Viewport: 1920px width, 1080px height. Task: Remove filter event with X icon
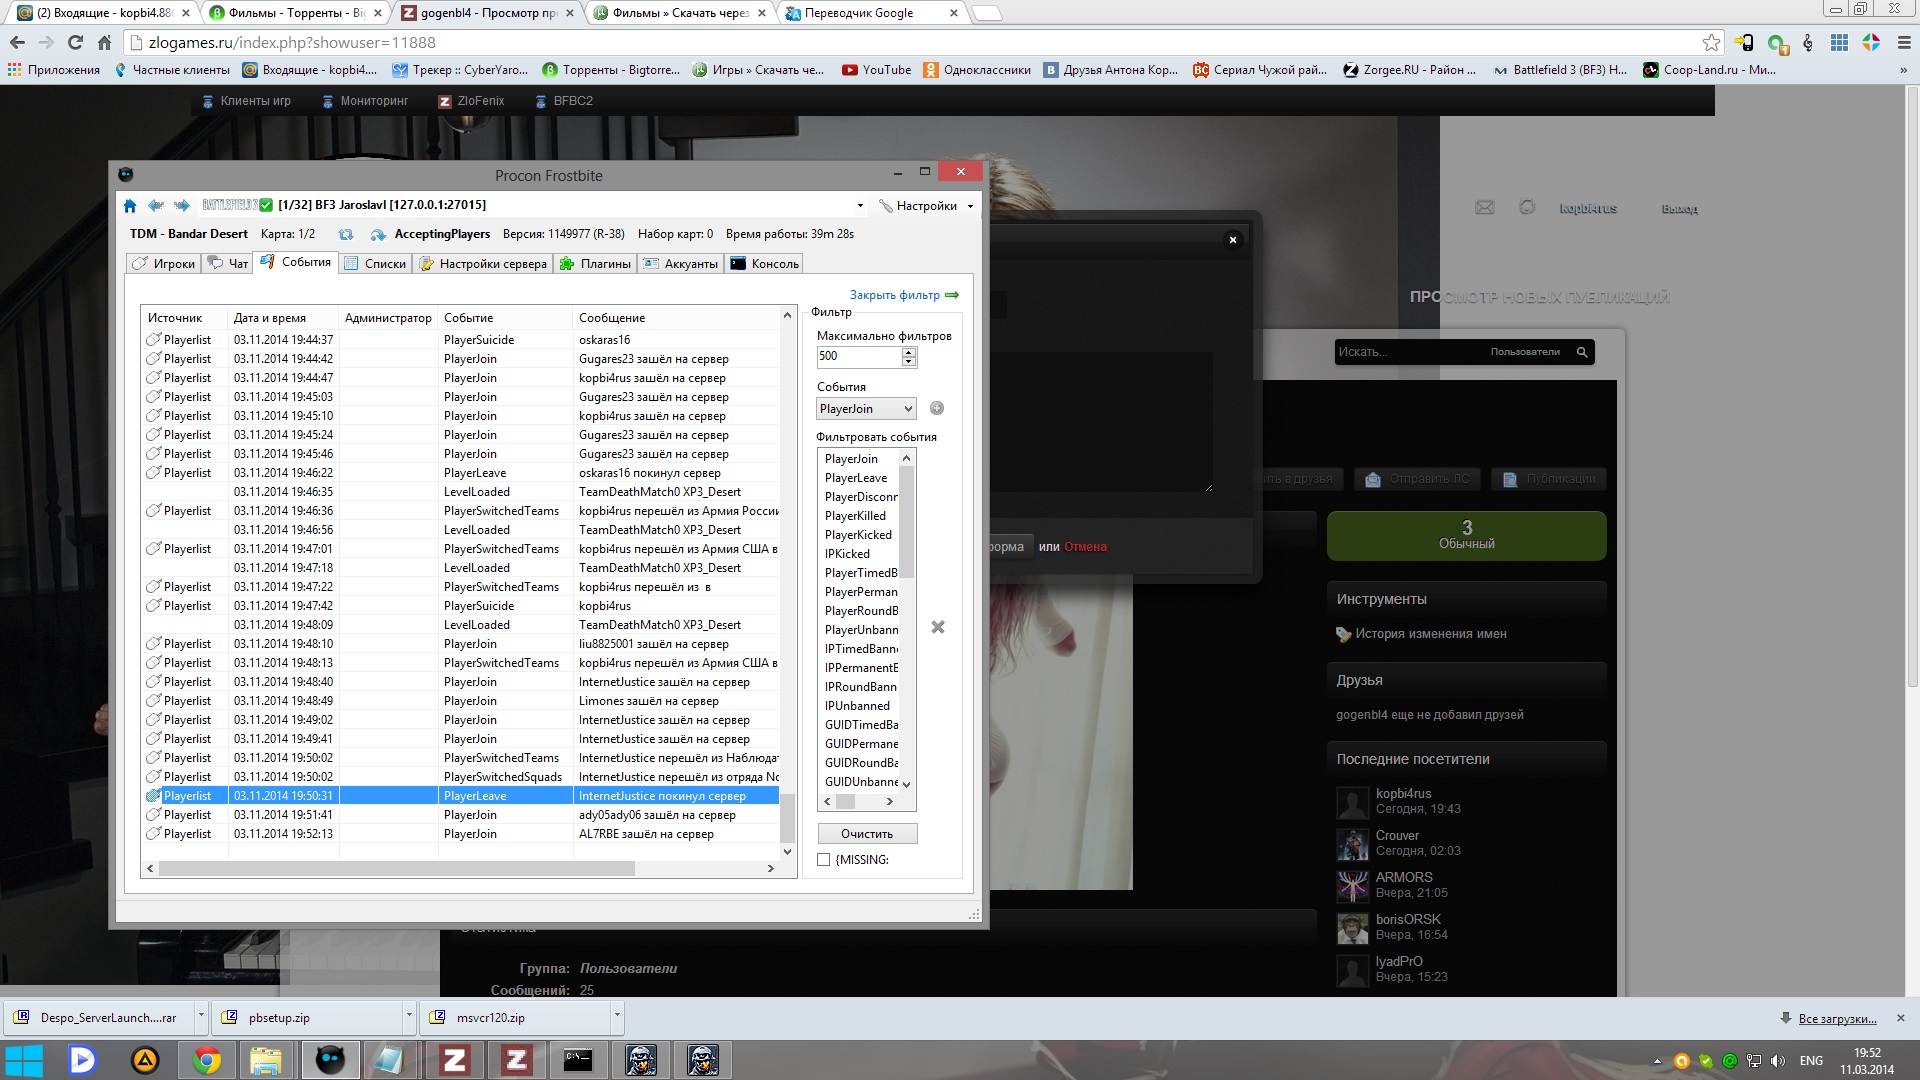(x=938, y=627)
